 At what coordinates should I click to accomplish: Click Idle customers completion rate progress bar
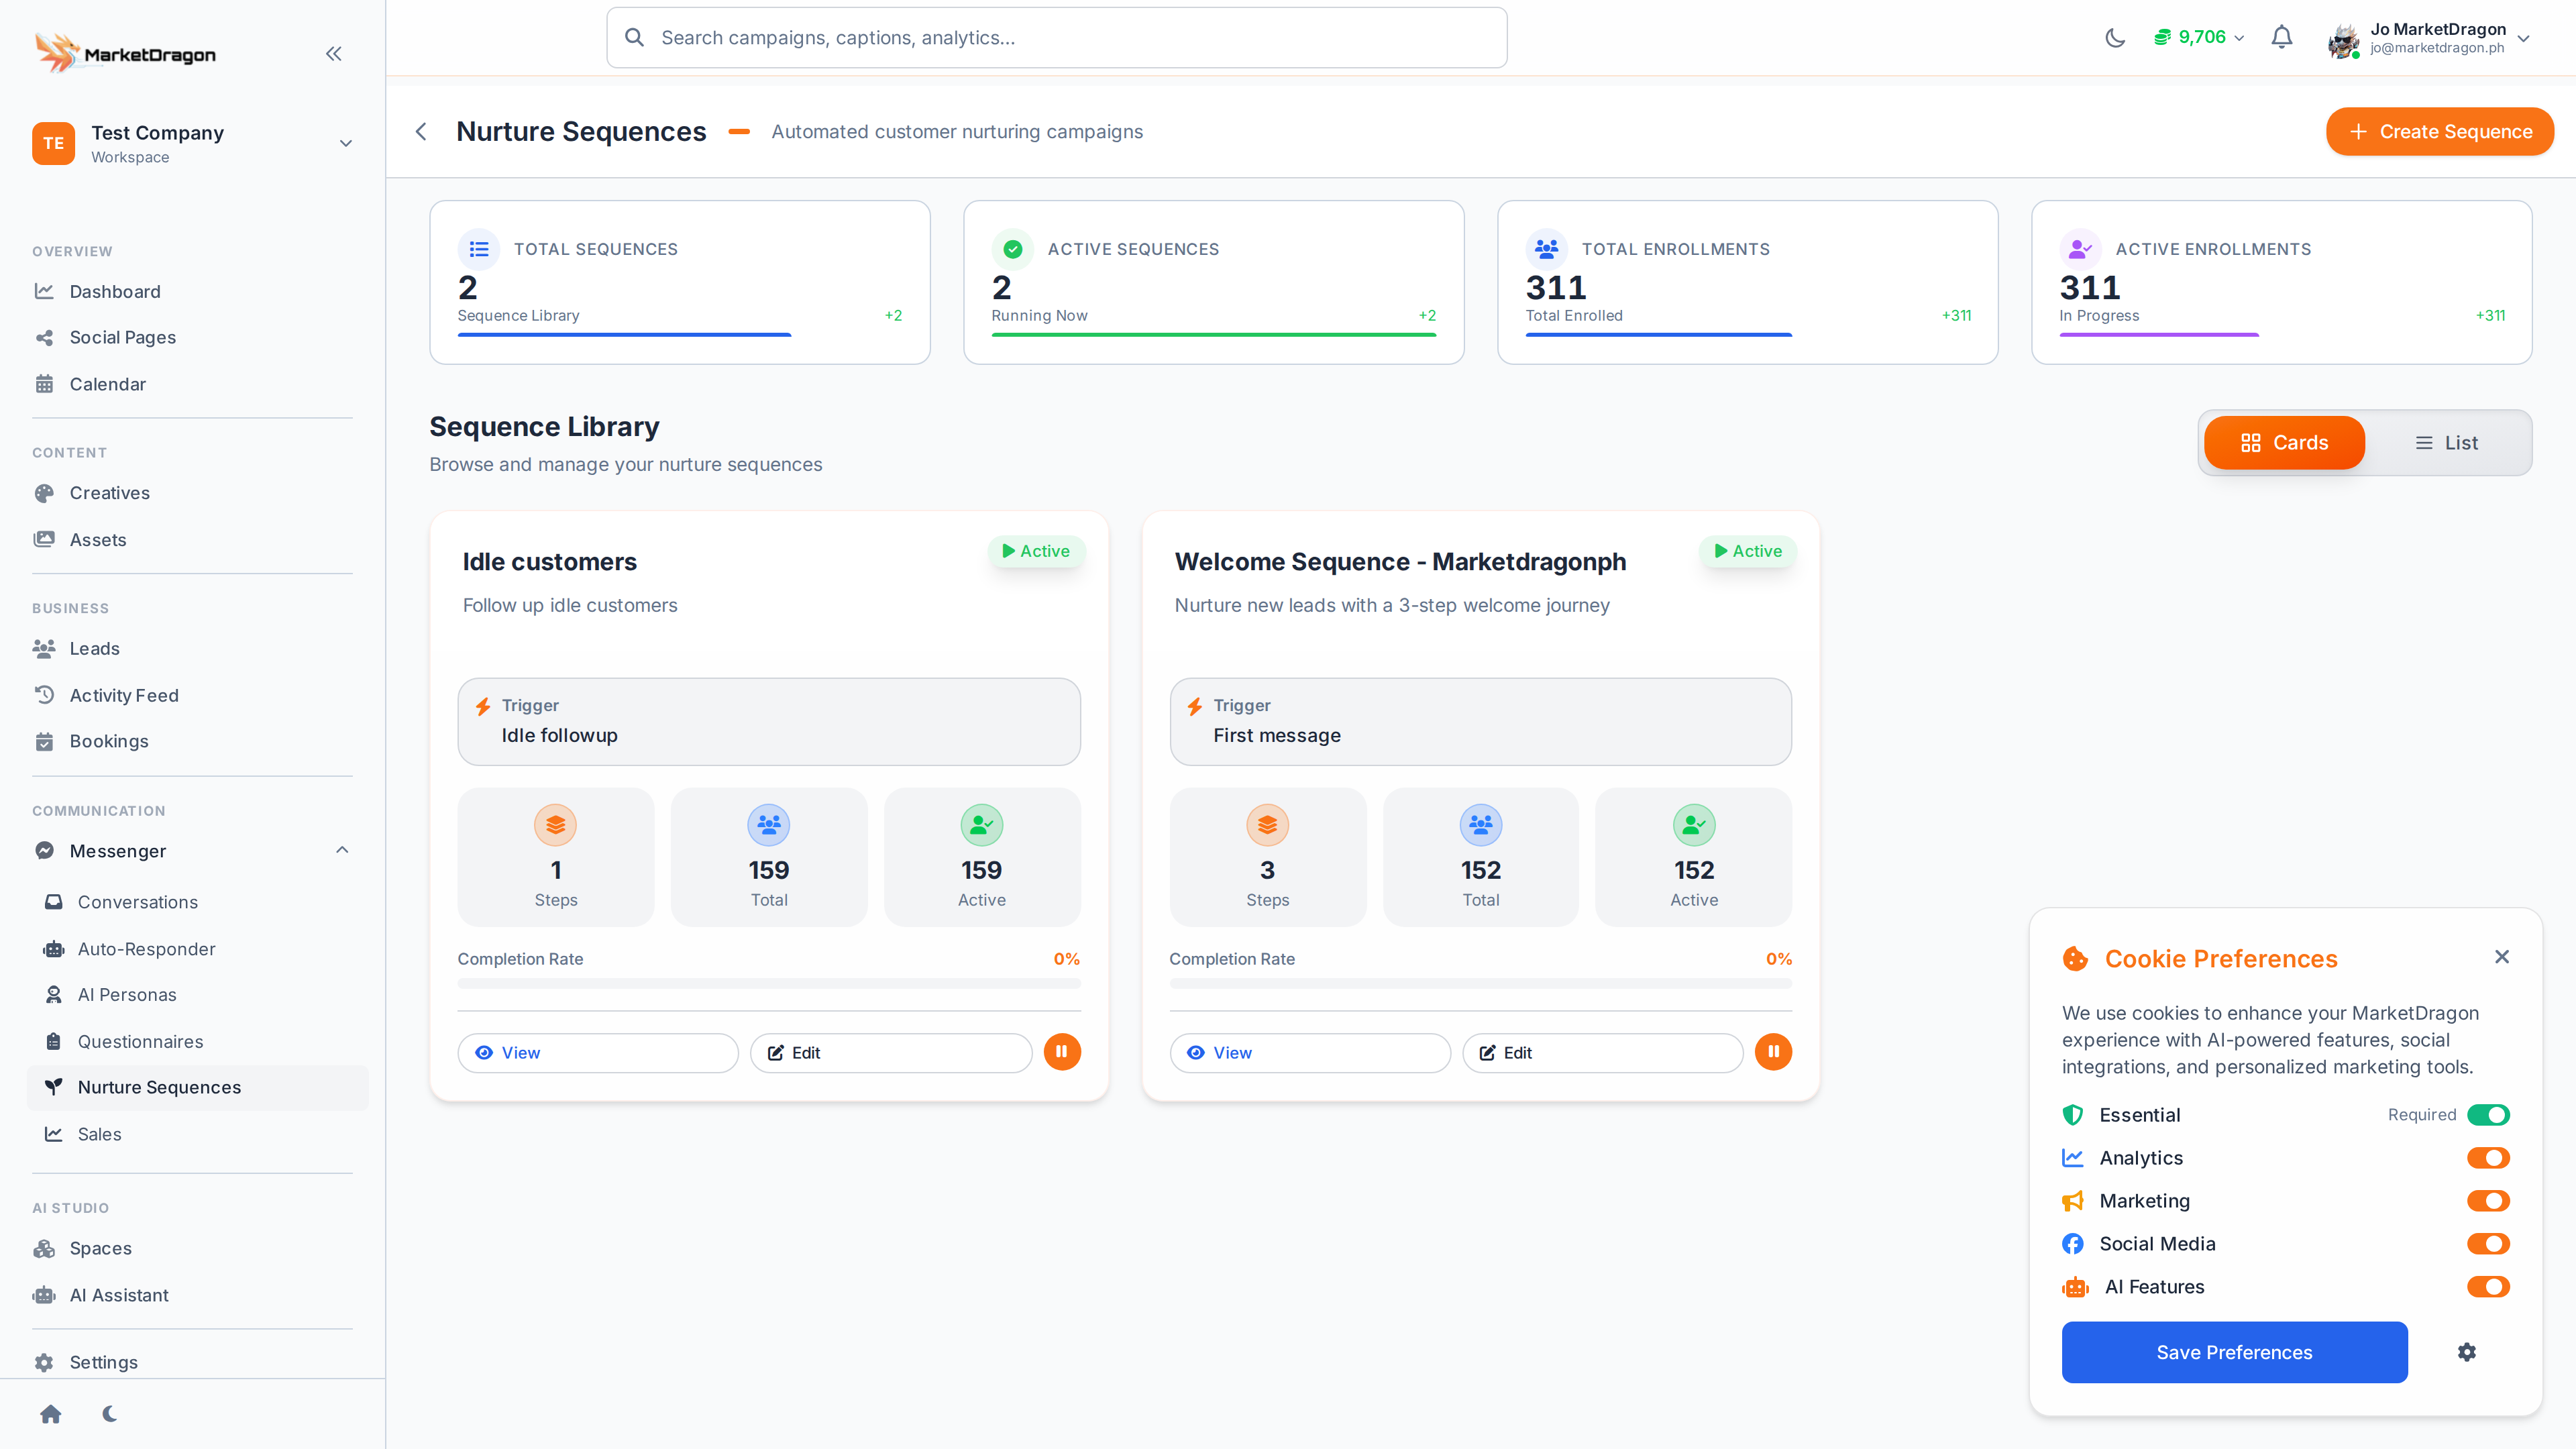click(769, 983)
